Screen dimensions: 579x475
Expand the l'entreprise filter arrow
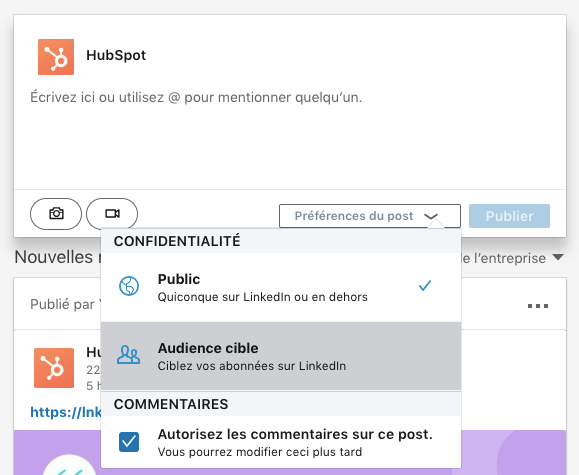point(558,257)
